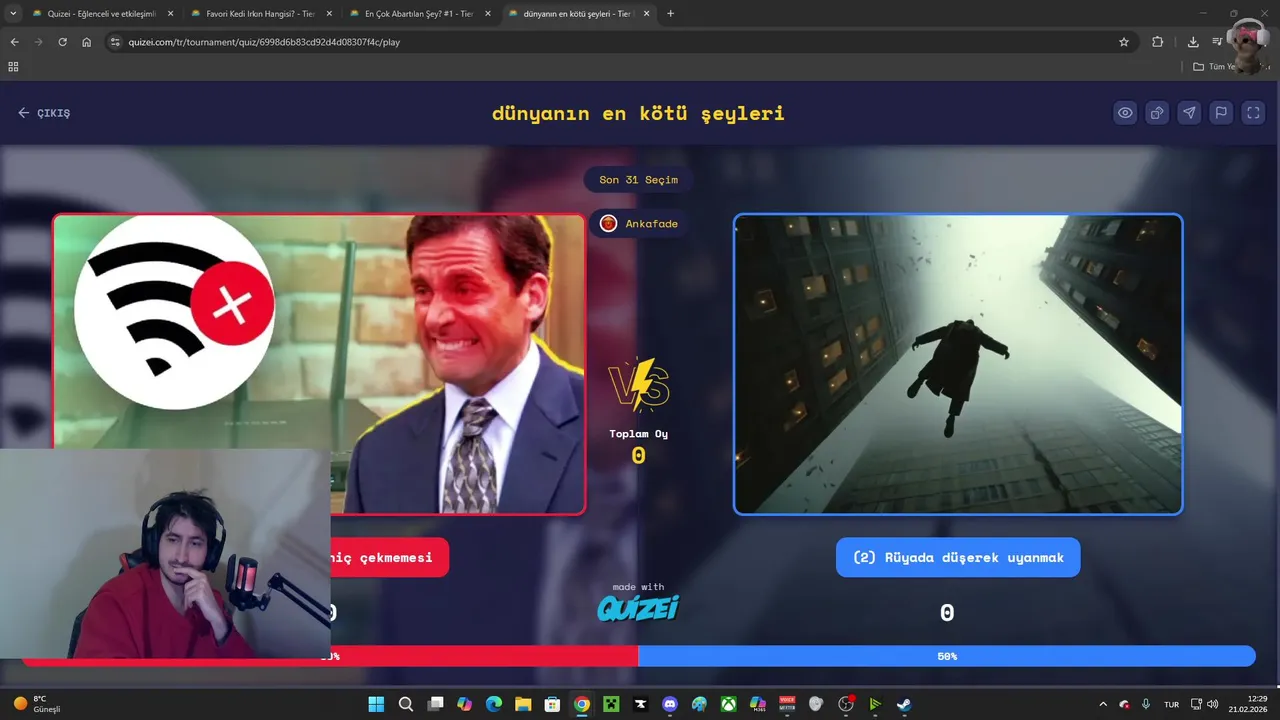Click the ÇIKIŞ exit link

point(44,113)
